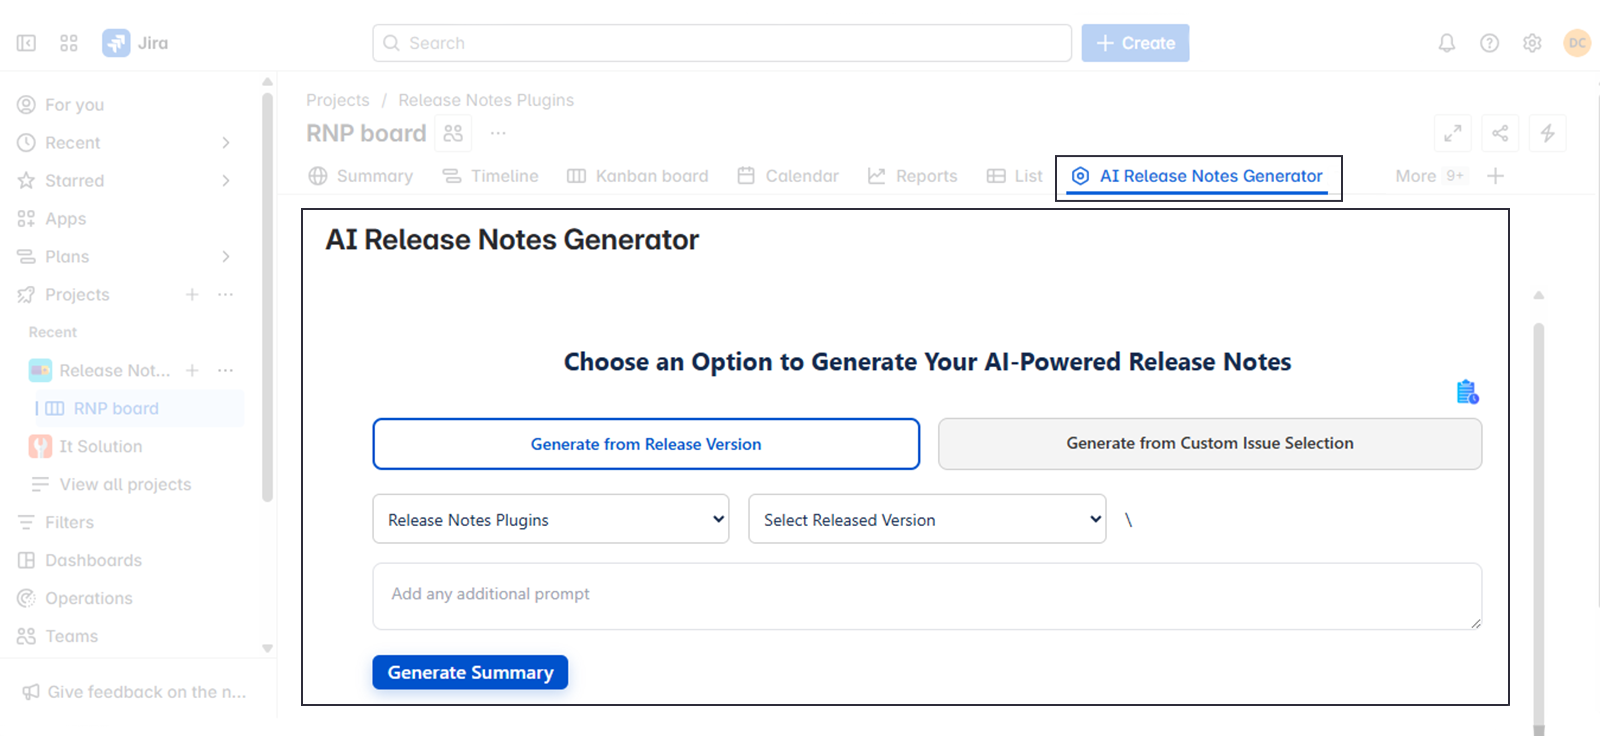The width and height of the screenshot is (1600, 736).
Task: Click the share icon for RNP board
Action: (x=1500, y=133)
